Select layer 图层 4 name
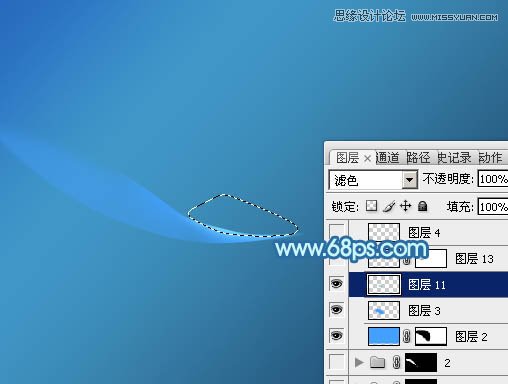The width and height of the screenshot is (508, 384). click(424, 233)
